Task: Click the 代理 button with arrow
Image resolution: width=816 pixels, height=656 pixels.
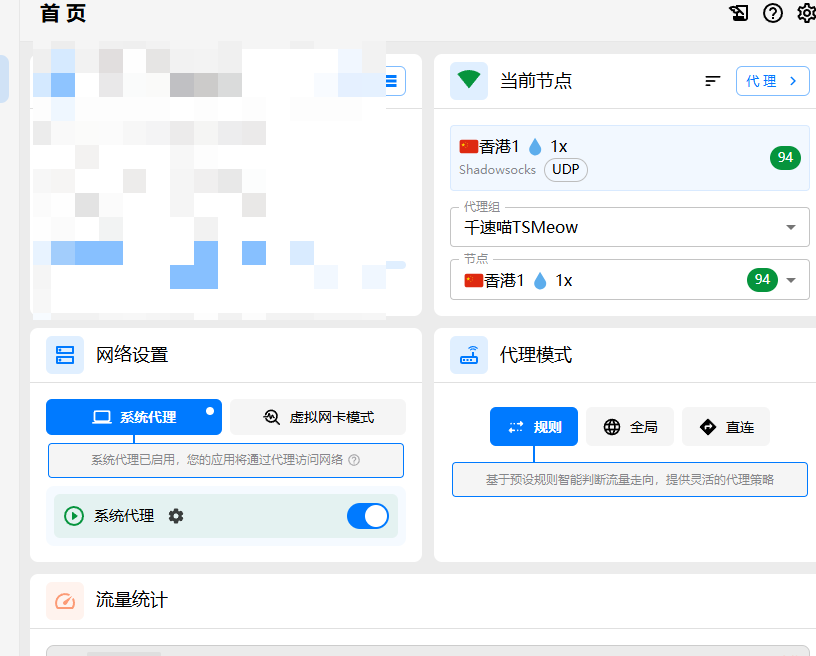Action: 772,81
